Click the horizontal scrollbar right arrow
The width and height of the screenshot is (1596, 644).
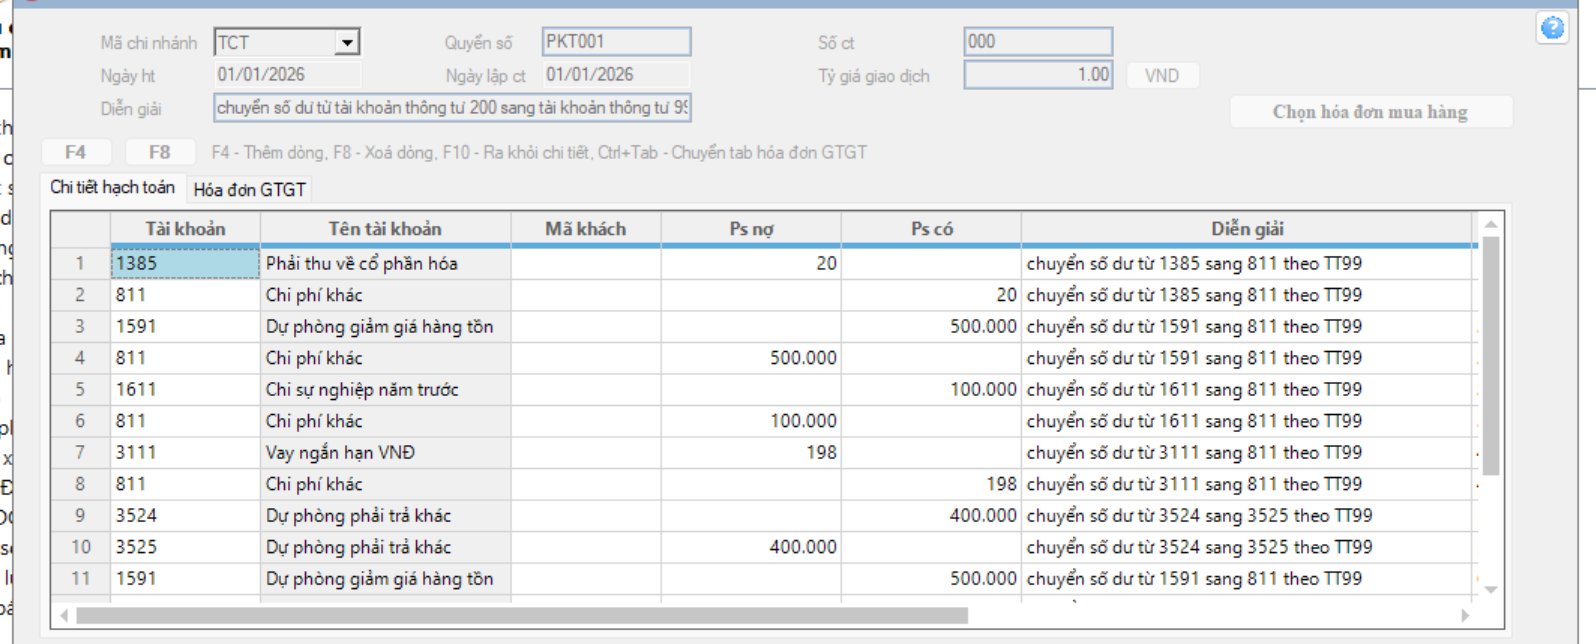[x=1465, y=616]
